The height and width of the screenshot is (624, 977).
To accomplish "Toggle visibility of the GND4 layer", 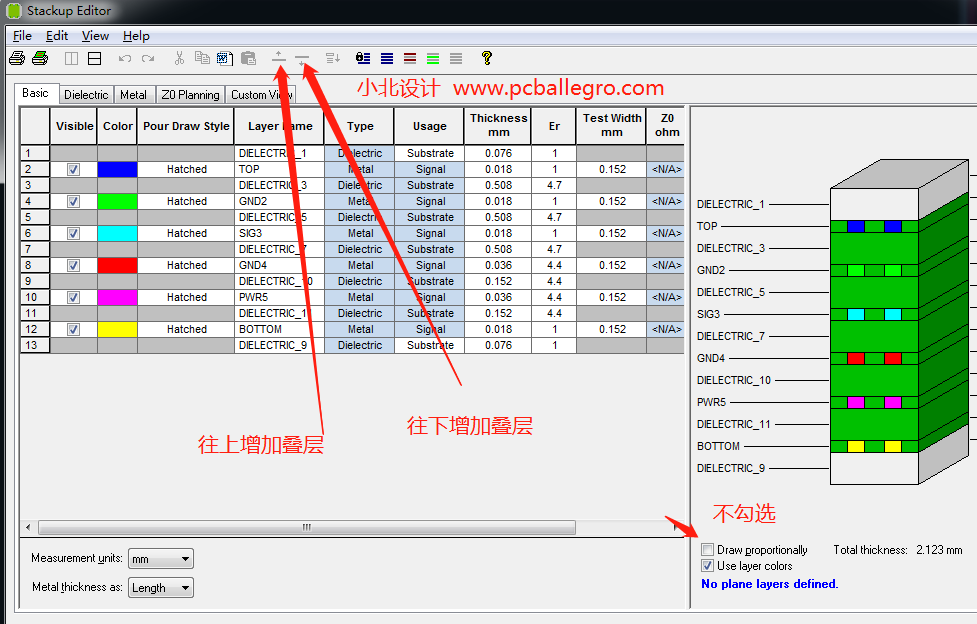I will click(x=74, y=266).
